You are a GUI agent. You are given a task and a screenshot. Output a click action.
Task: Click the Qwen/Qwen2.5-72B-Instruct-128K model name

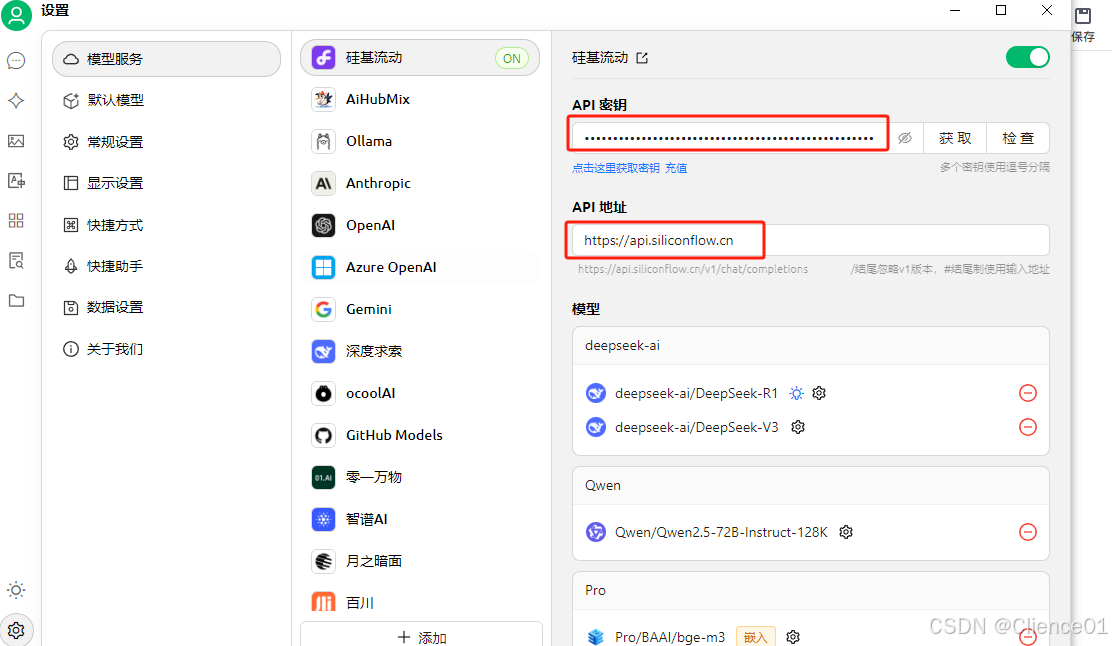click(721, 532)
